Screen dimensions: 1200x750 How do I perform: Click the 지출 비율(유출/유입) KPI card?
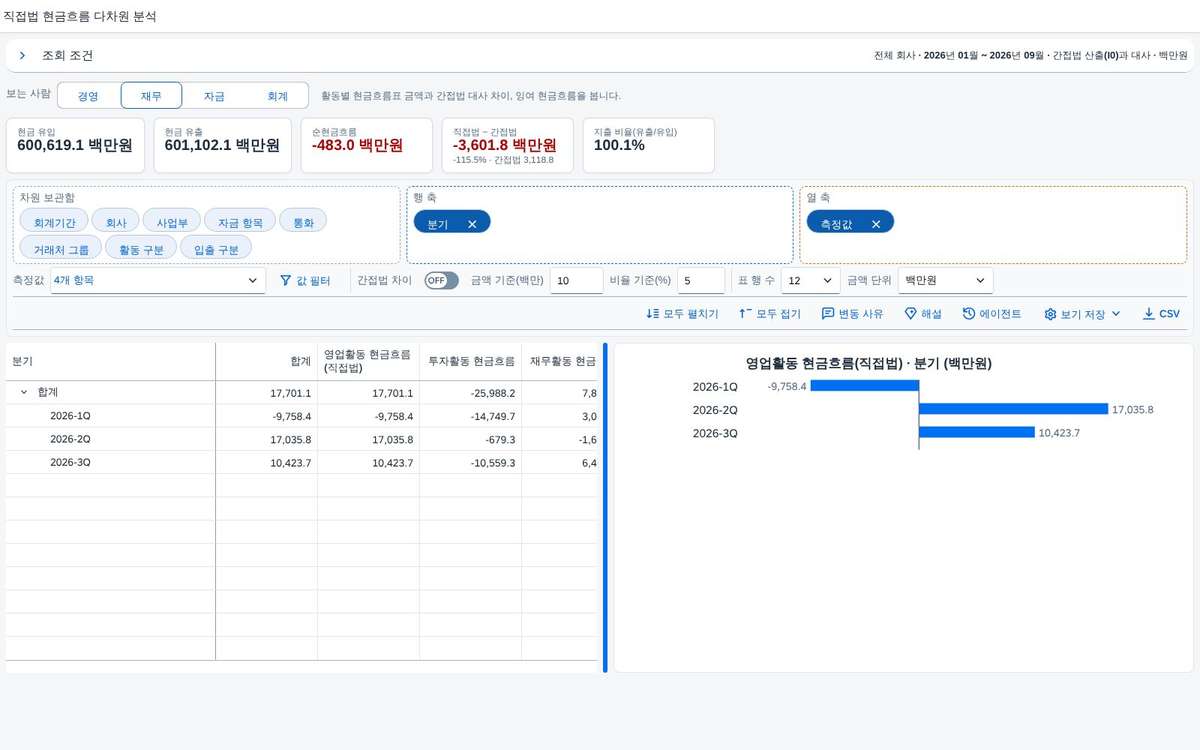[x=649, y=145]
